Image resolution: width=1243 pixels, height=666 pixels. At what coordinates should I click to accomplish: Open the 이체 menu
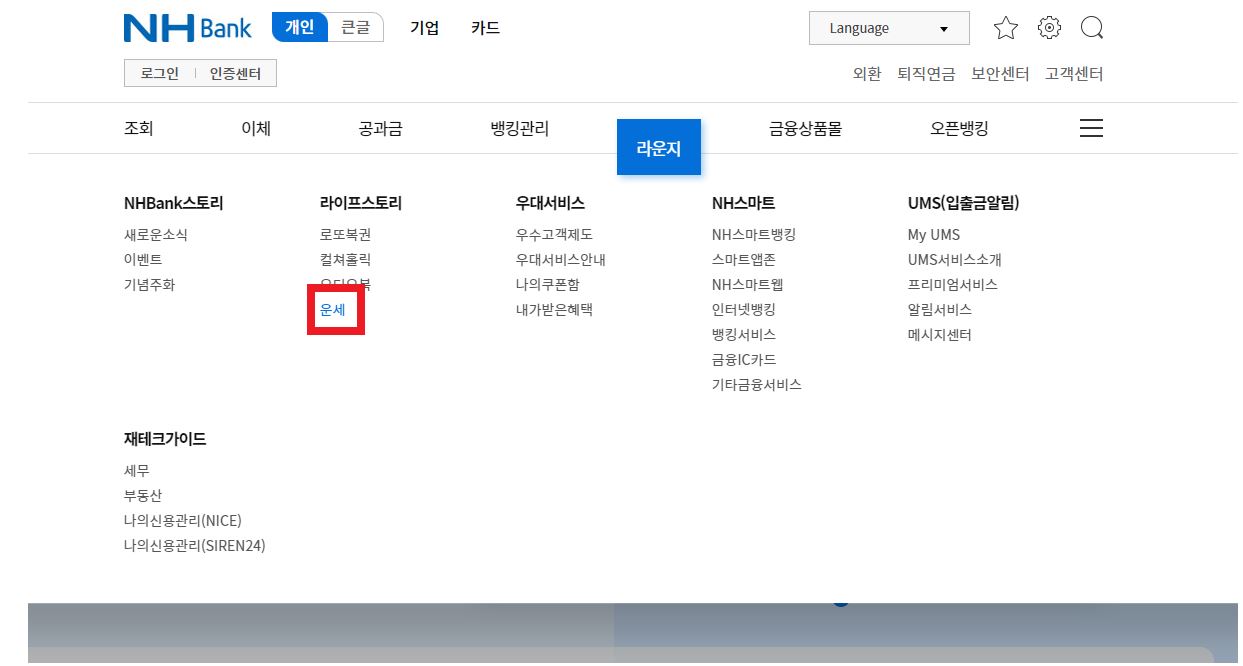(x=256, y=128)
